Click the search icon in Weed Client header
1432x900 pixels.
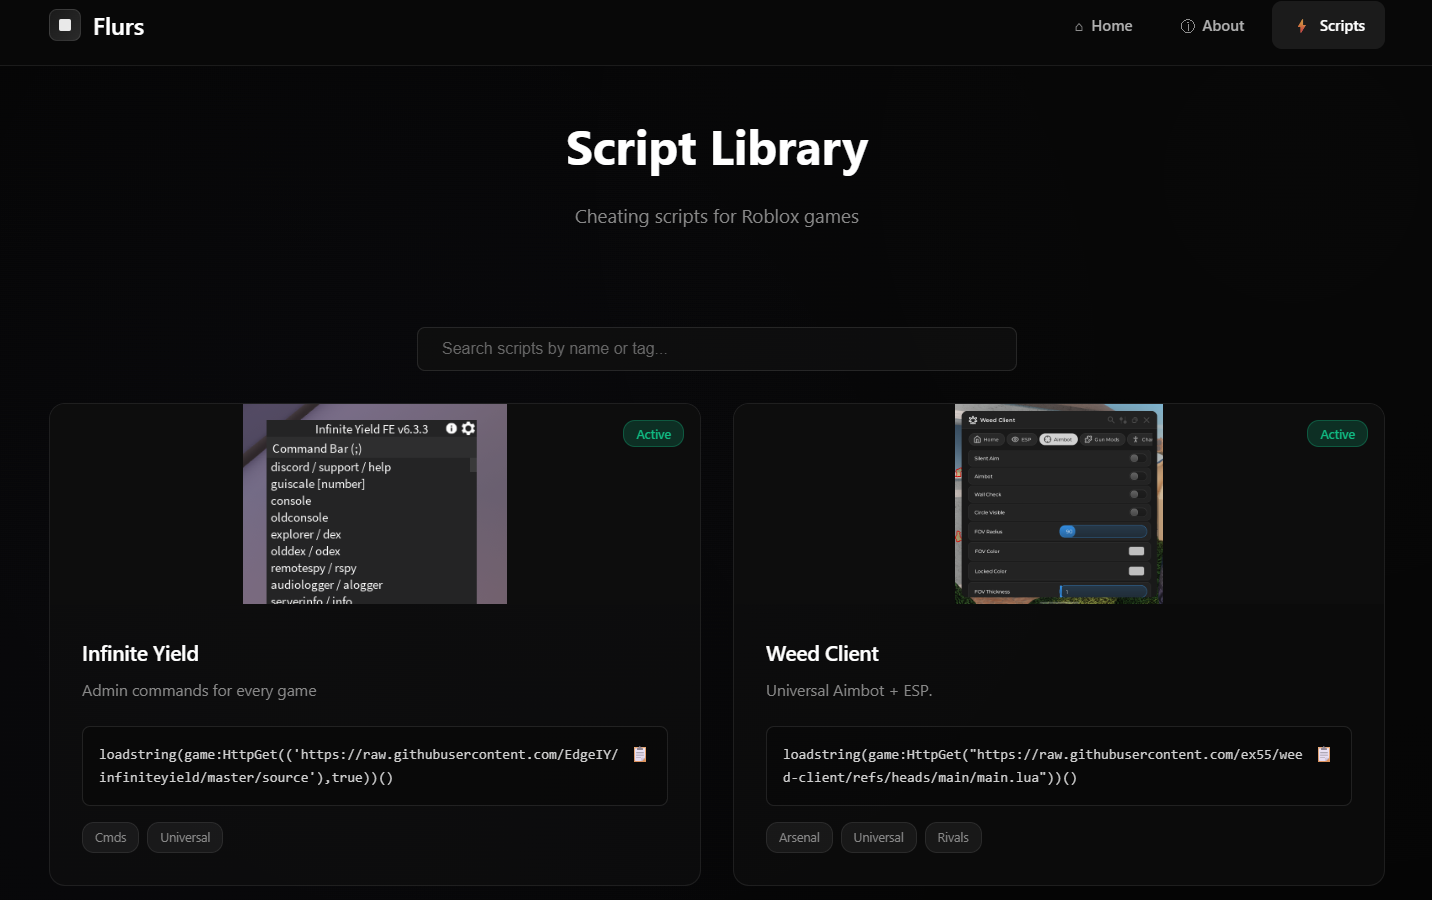pyautogui.click(x=1111, y=420)
